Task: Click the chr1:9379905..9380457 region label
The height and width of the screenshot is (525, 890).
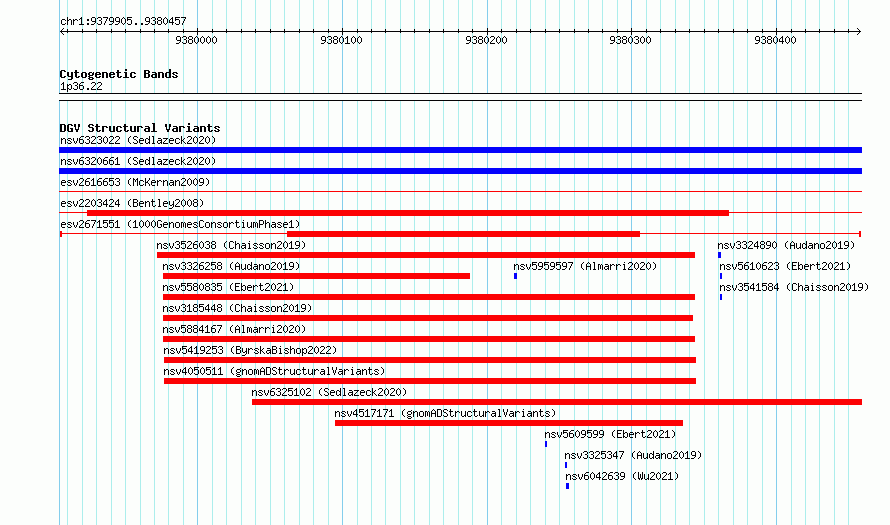Action: pyautogui.click(x=123, y=21)
